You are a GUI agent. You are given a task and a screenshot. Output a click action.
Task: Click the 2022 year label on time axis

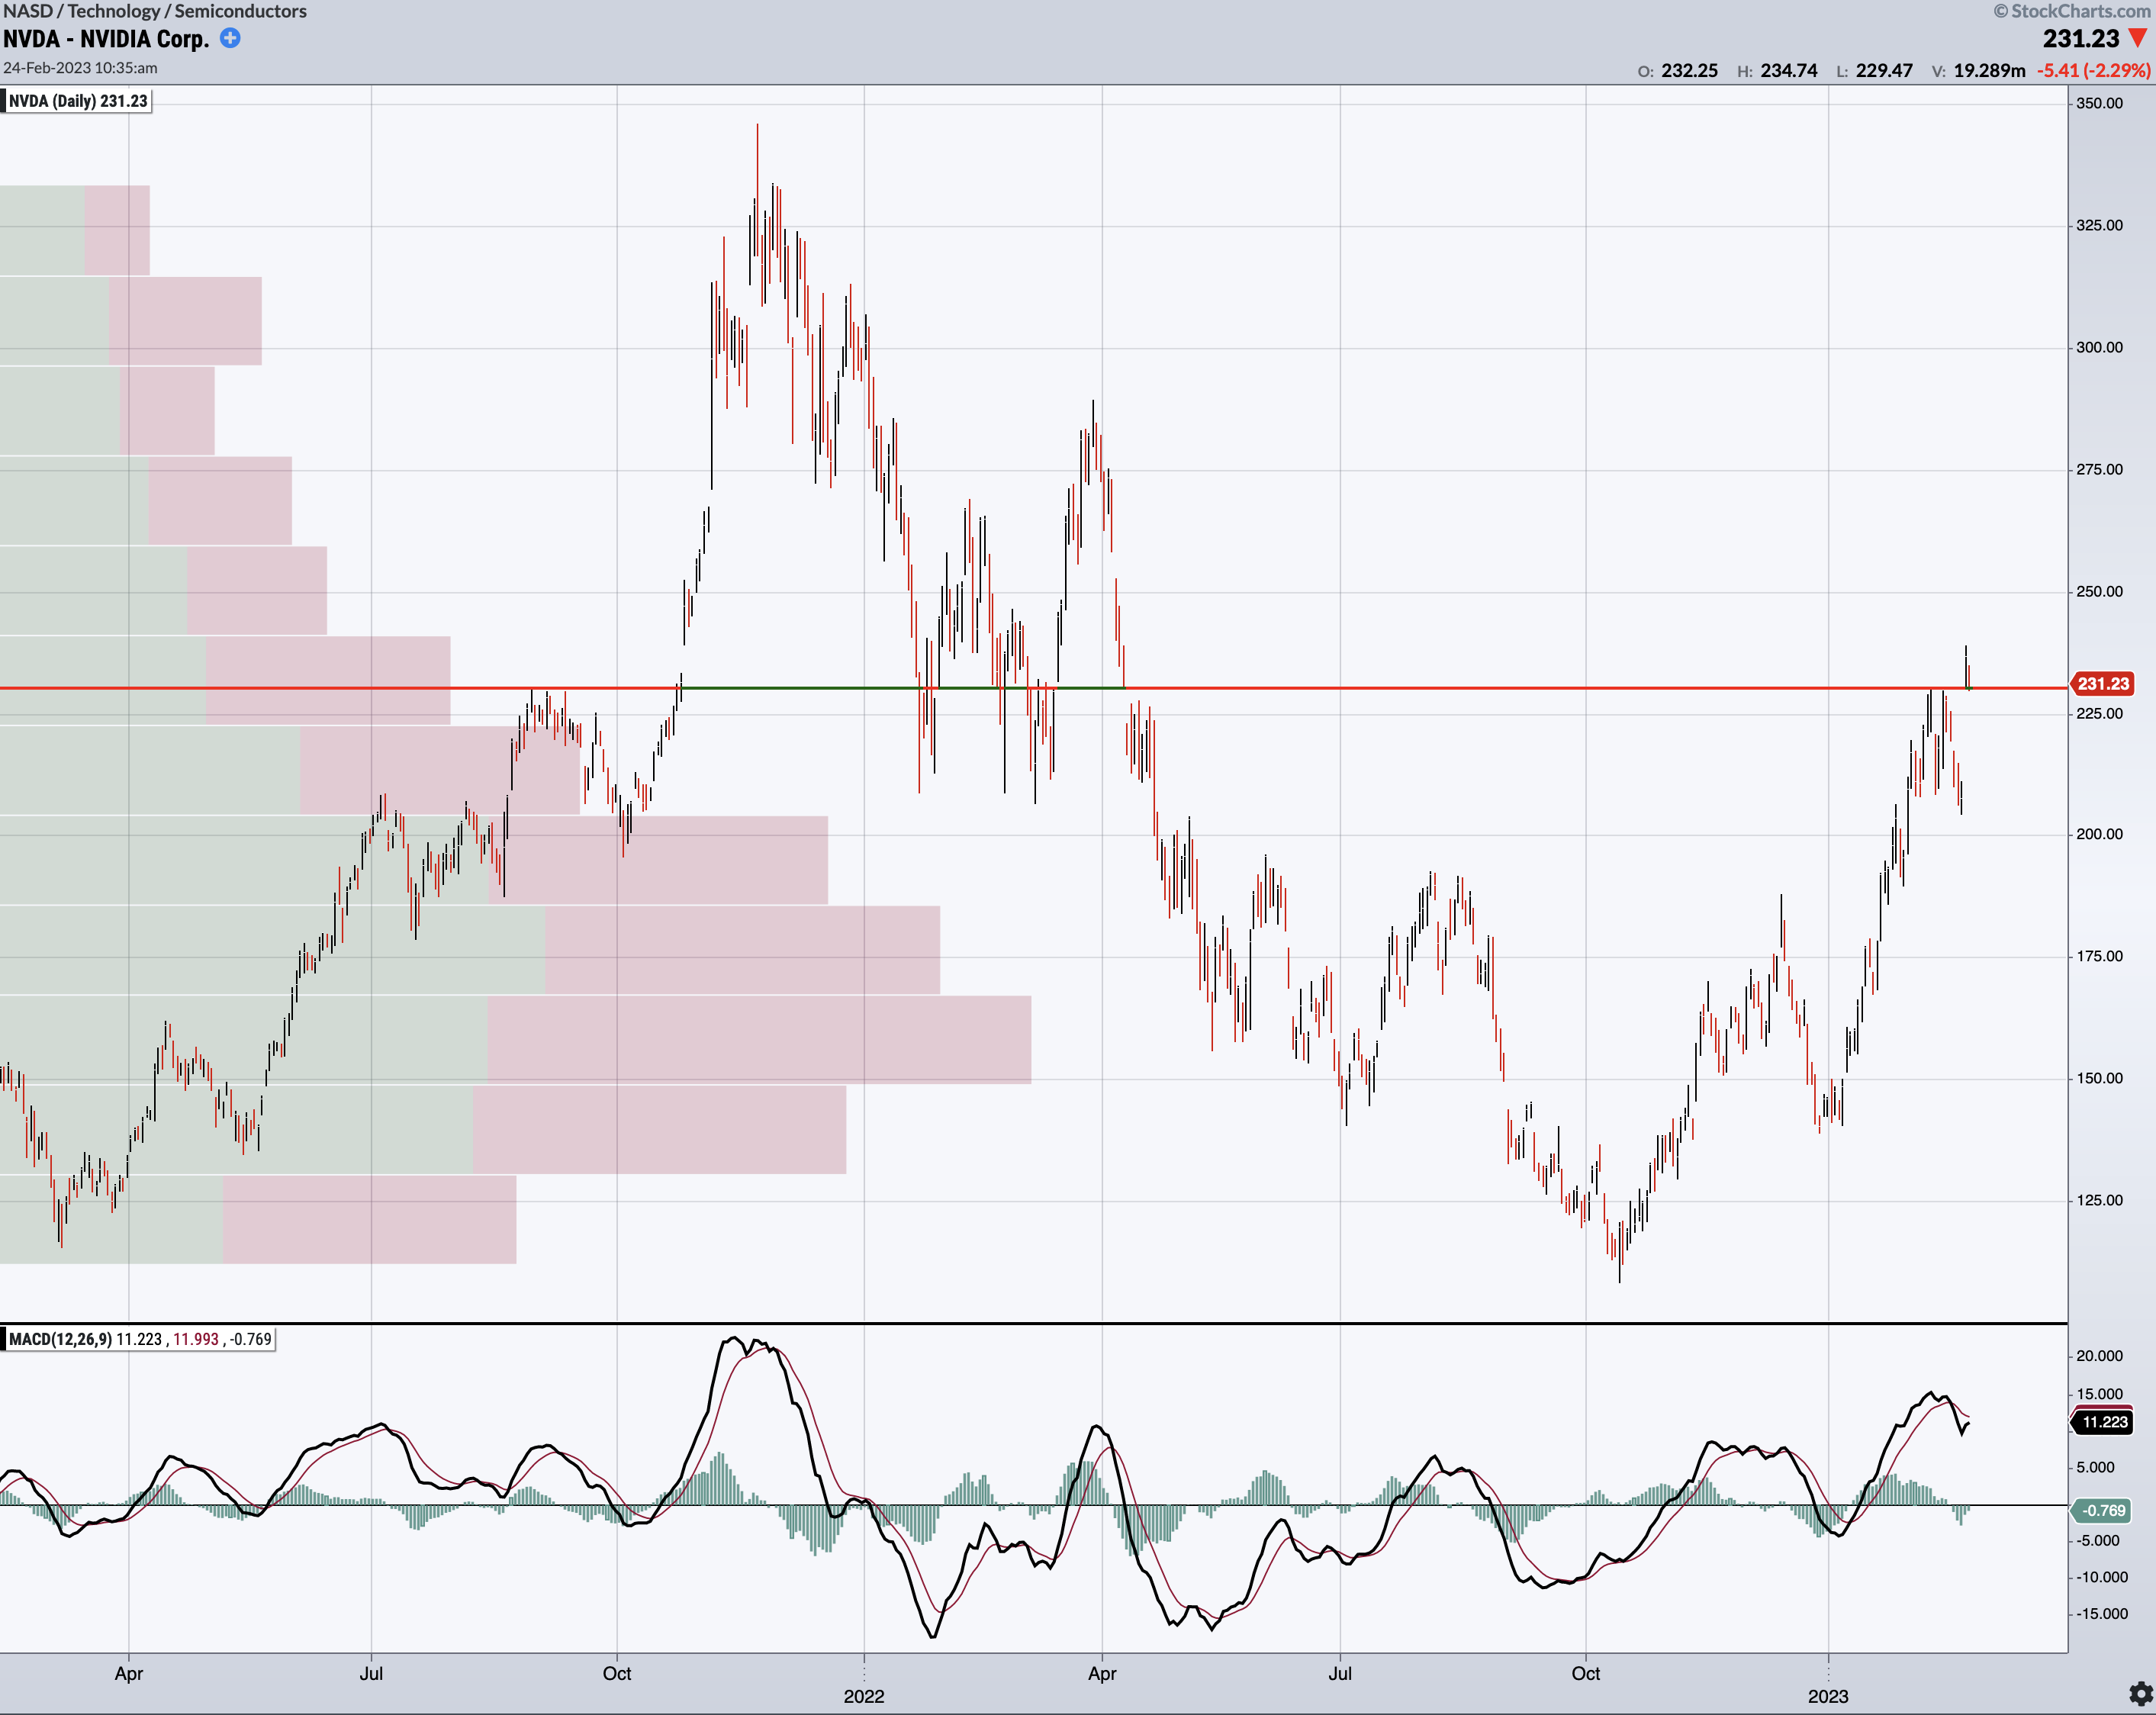click(x=864, y=1697)
